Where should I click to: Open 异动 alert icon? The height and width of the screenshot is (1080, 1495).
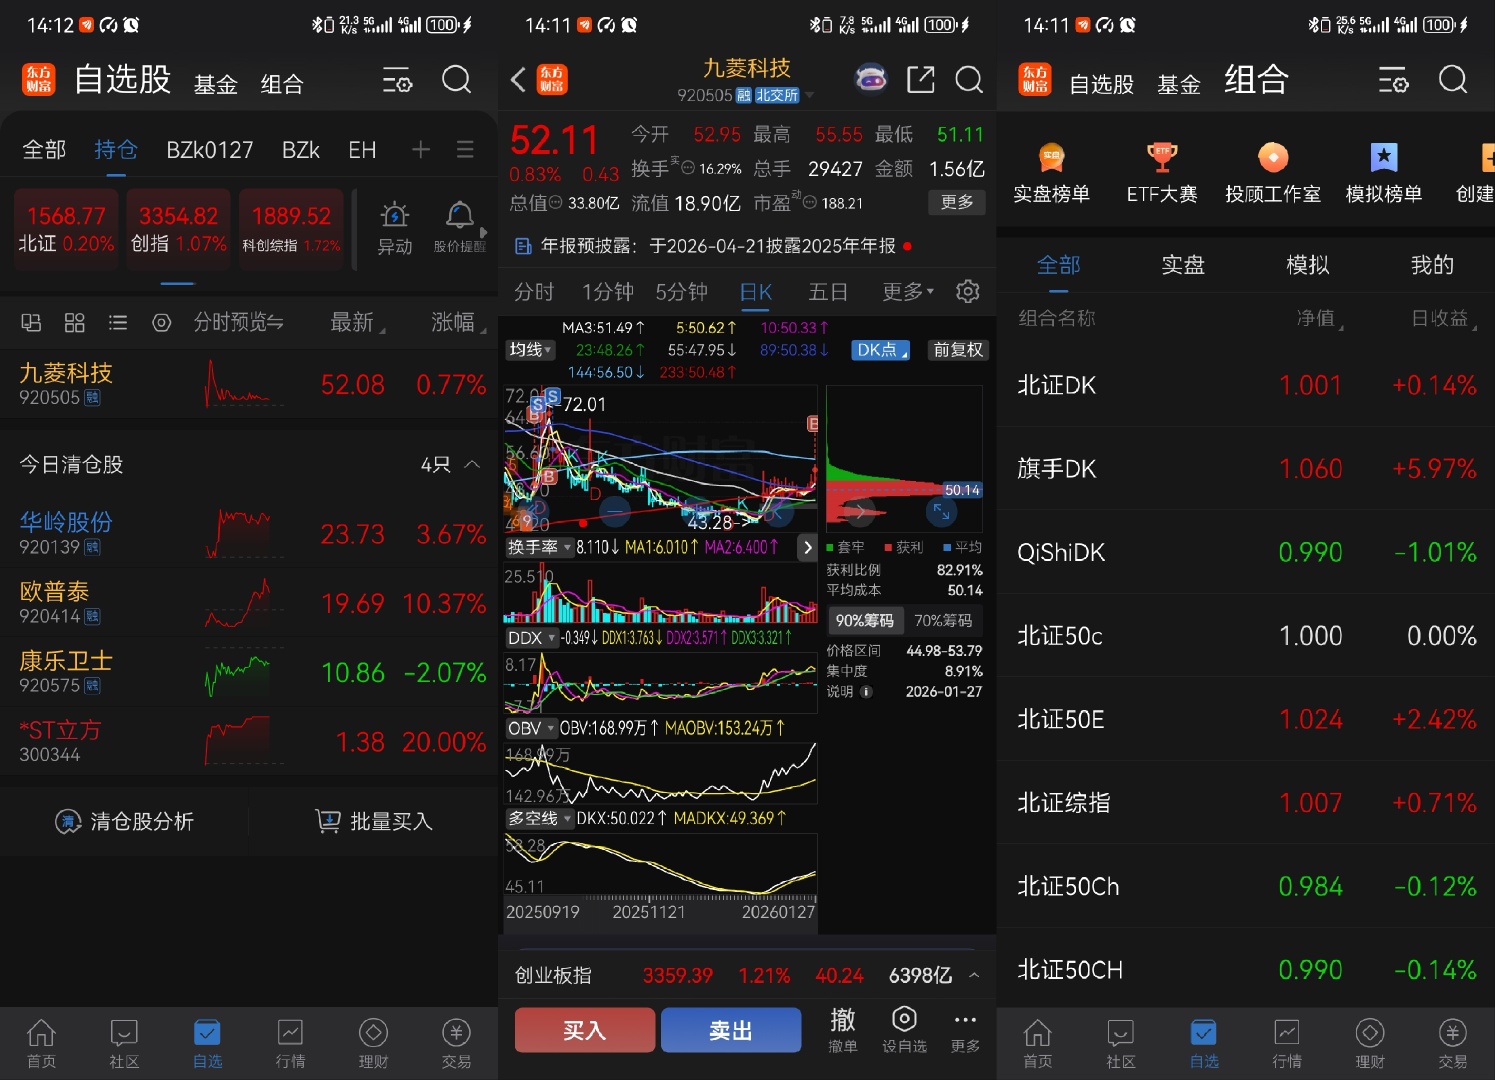pos(395,228)
